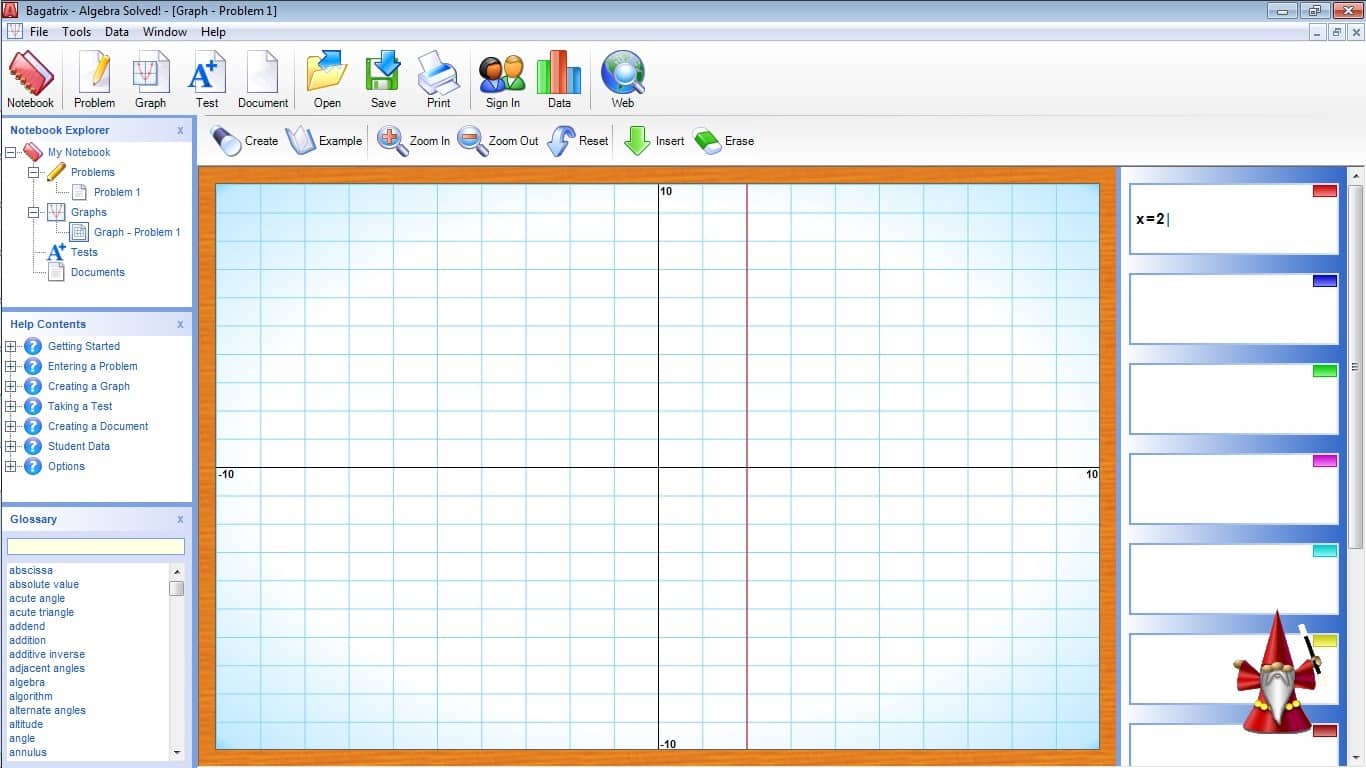The width and height of the screenshot is (1366, 768).
Task: Click the Web globe icon
Action: [622, 75]
